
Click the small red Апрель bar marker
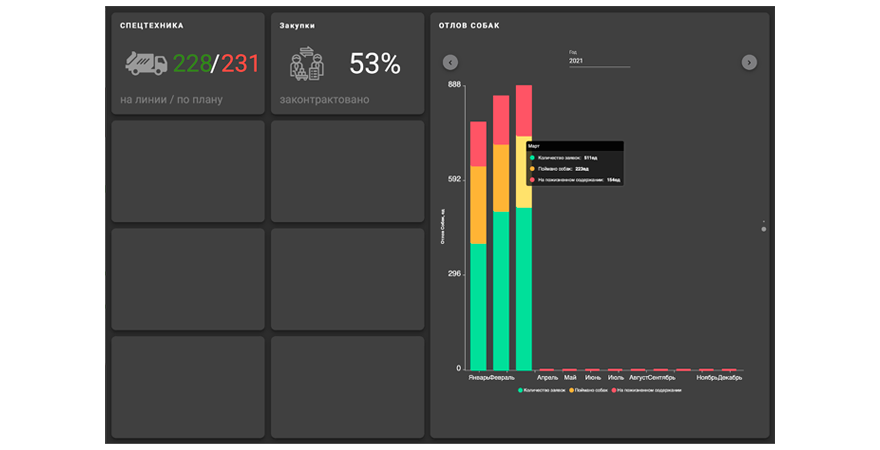[547, 369]
